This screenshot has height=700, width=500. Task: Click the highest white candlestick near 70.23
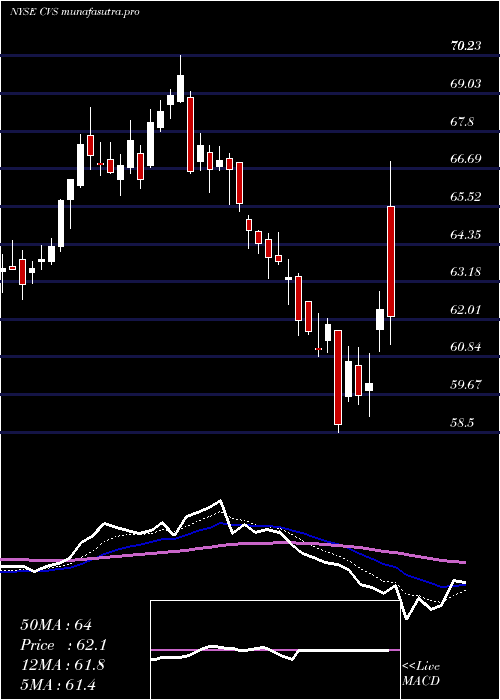180,88
